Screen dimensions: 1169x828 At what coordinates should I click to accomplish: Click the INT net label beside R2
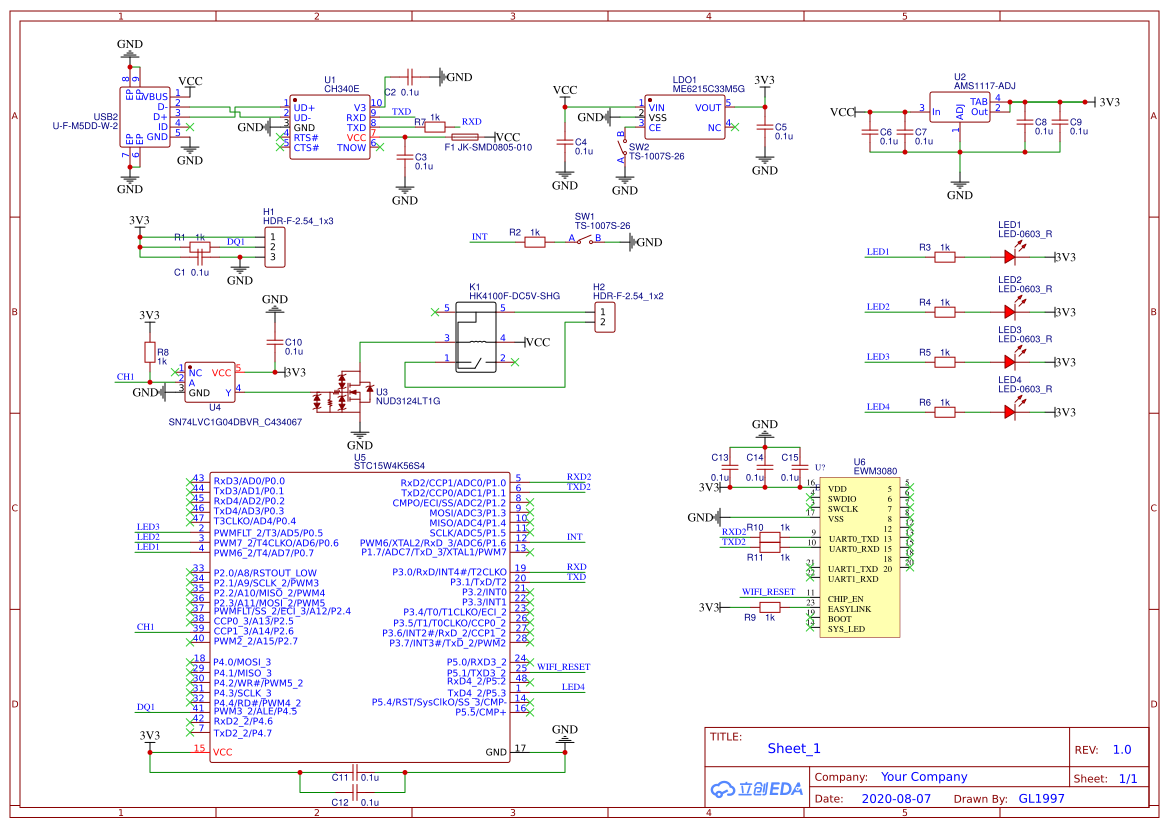[x=479, y=237]
